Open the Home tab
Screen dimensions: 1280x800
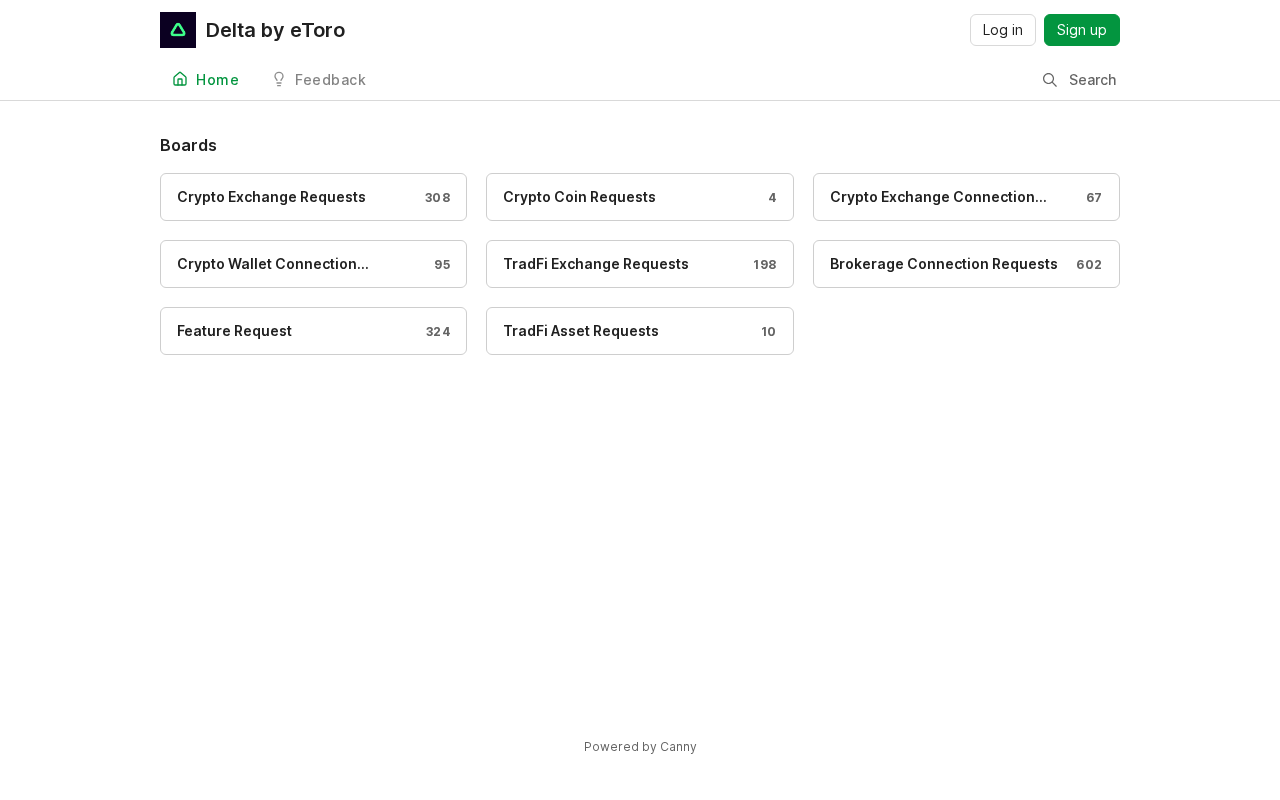[217, 80]
